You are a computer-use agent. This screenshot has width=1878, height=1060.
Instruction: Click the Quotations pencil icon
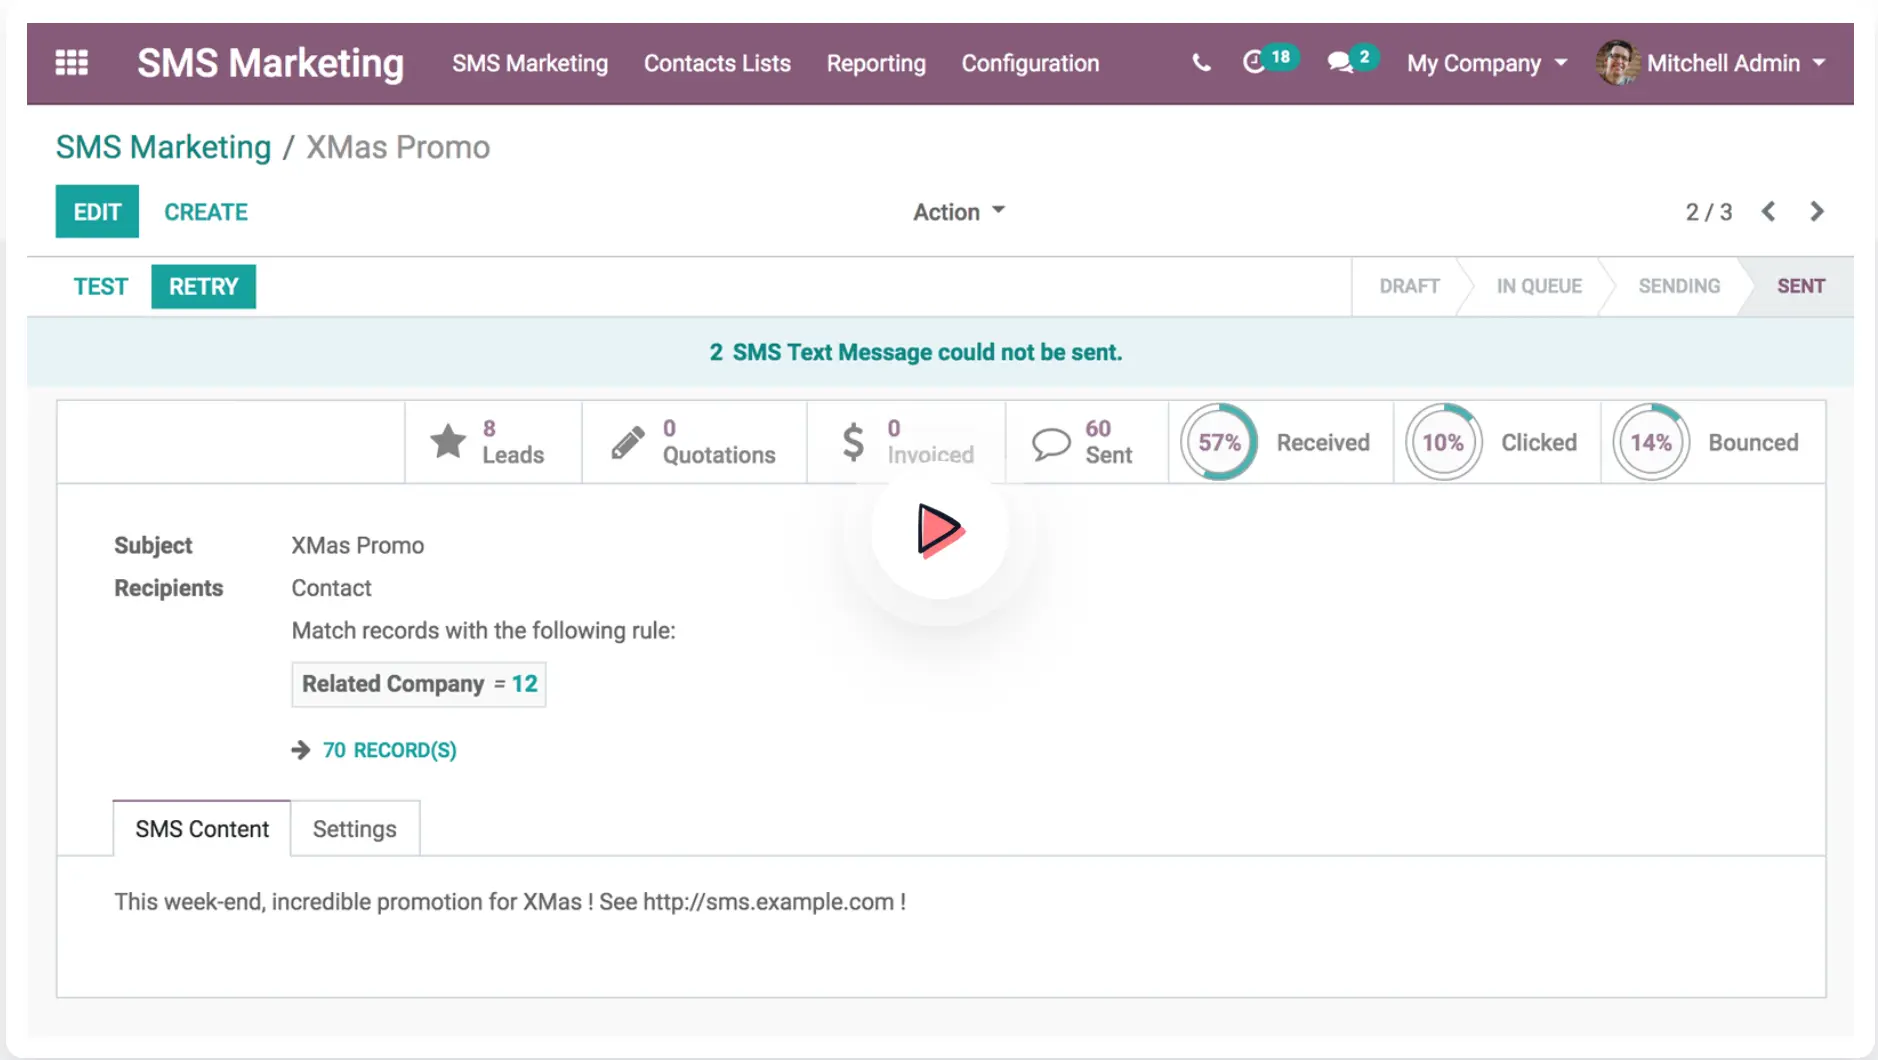[x=628, y=442]
